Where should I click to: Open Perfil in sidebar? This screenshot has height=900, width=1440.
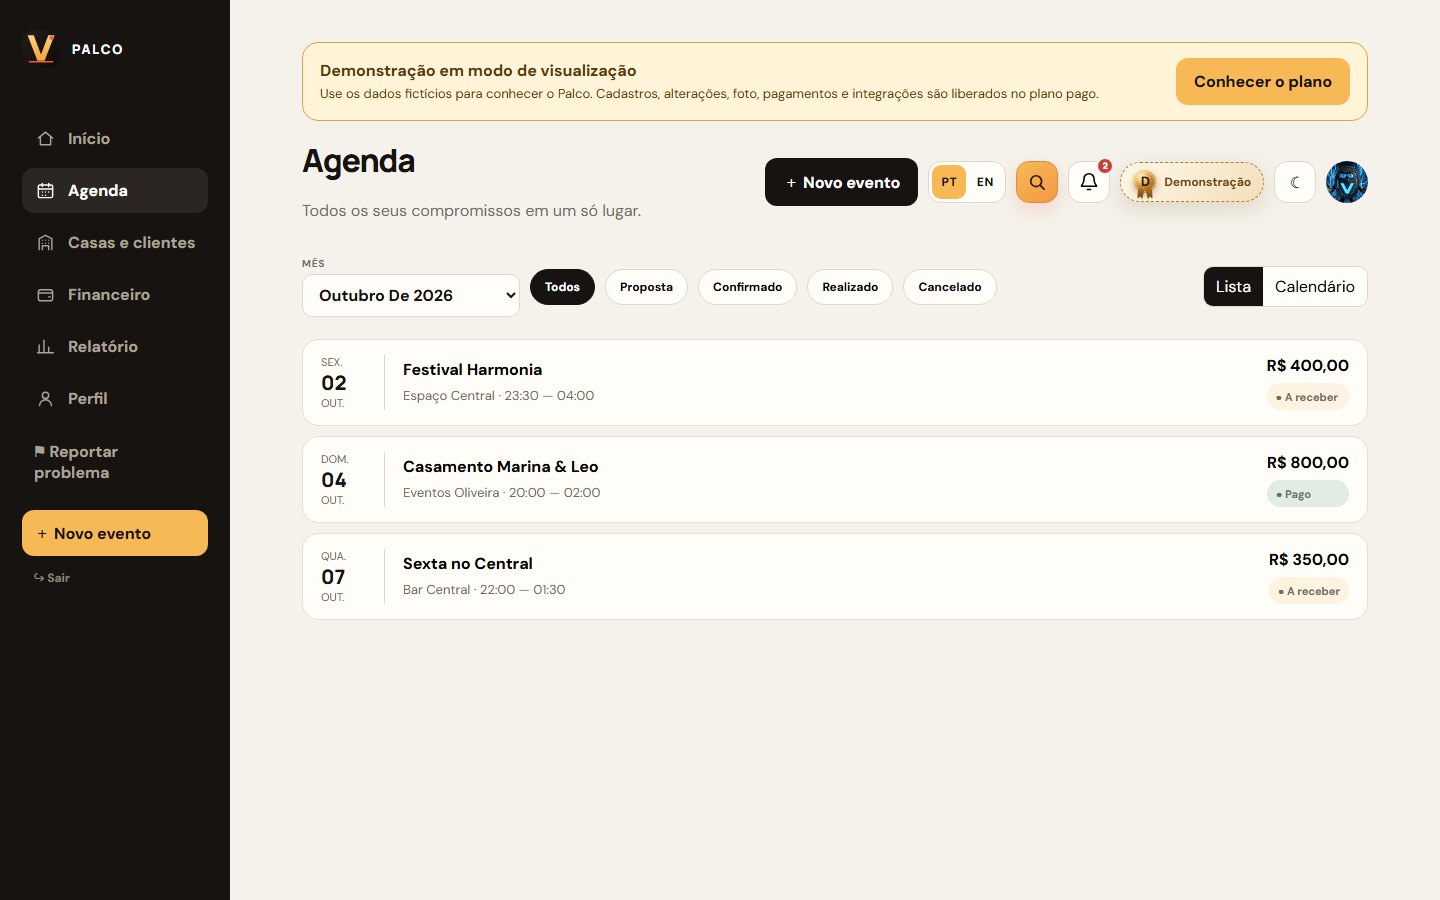pyautogui.click(x=115, y=399)
